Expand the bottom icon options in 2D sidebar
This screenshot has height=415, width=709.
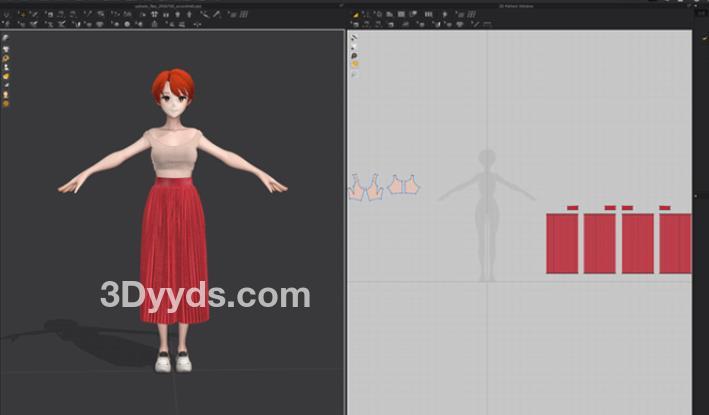tap(354, 75)
